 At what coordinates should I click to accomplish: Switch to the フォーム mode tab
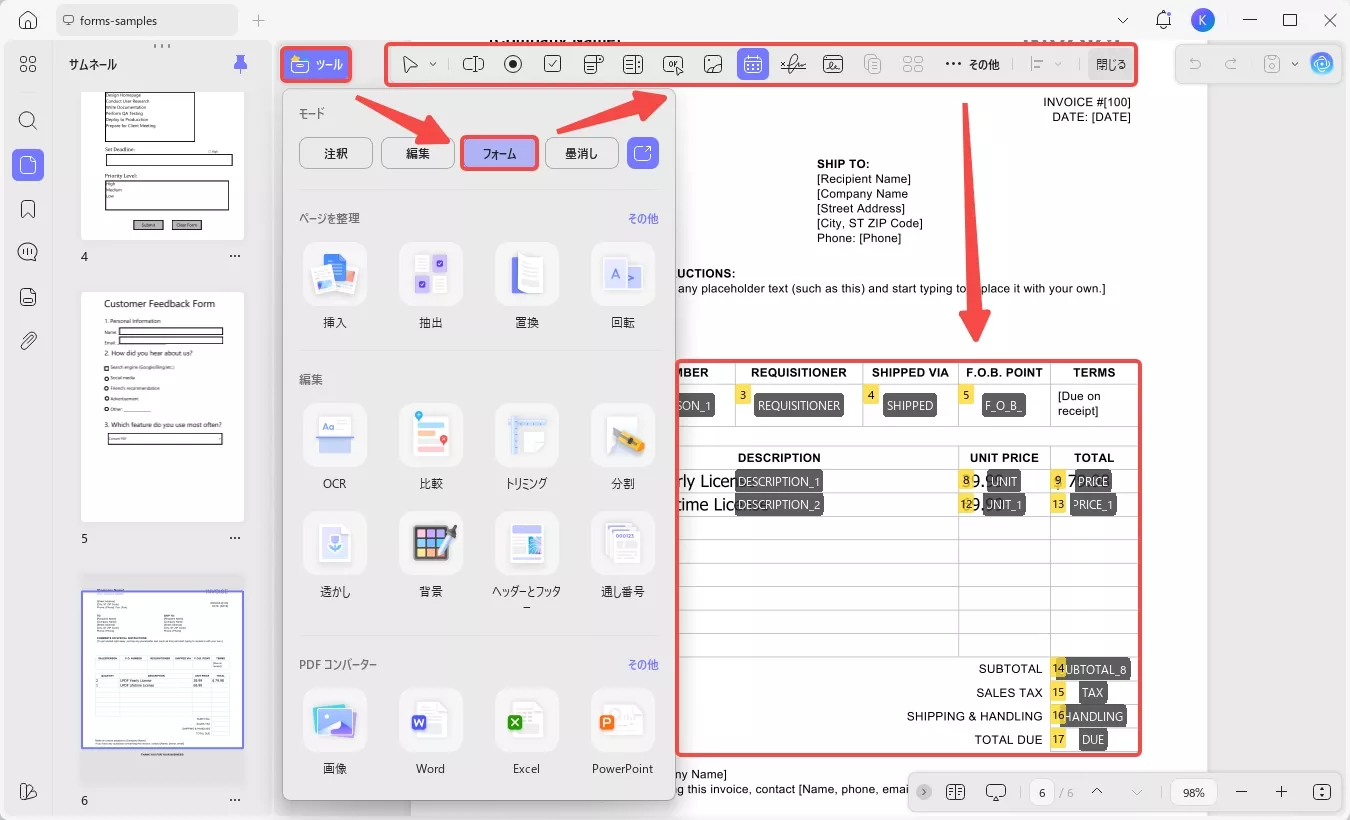(499, 152)
